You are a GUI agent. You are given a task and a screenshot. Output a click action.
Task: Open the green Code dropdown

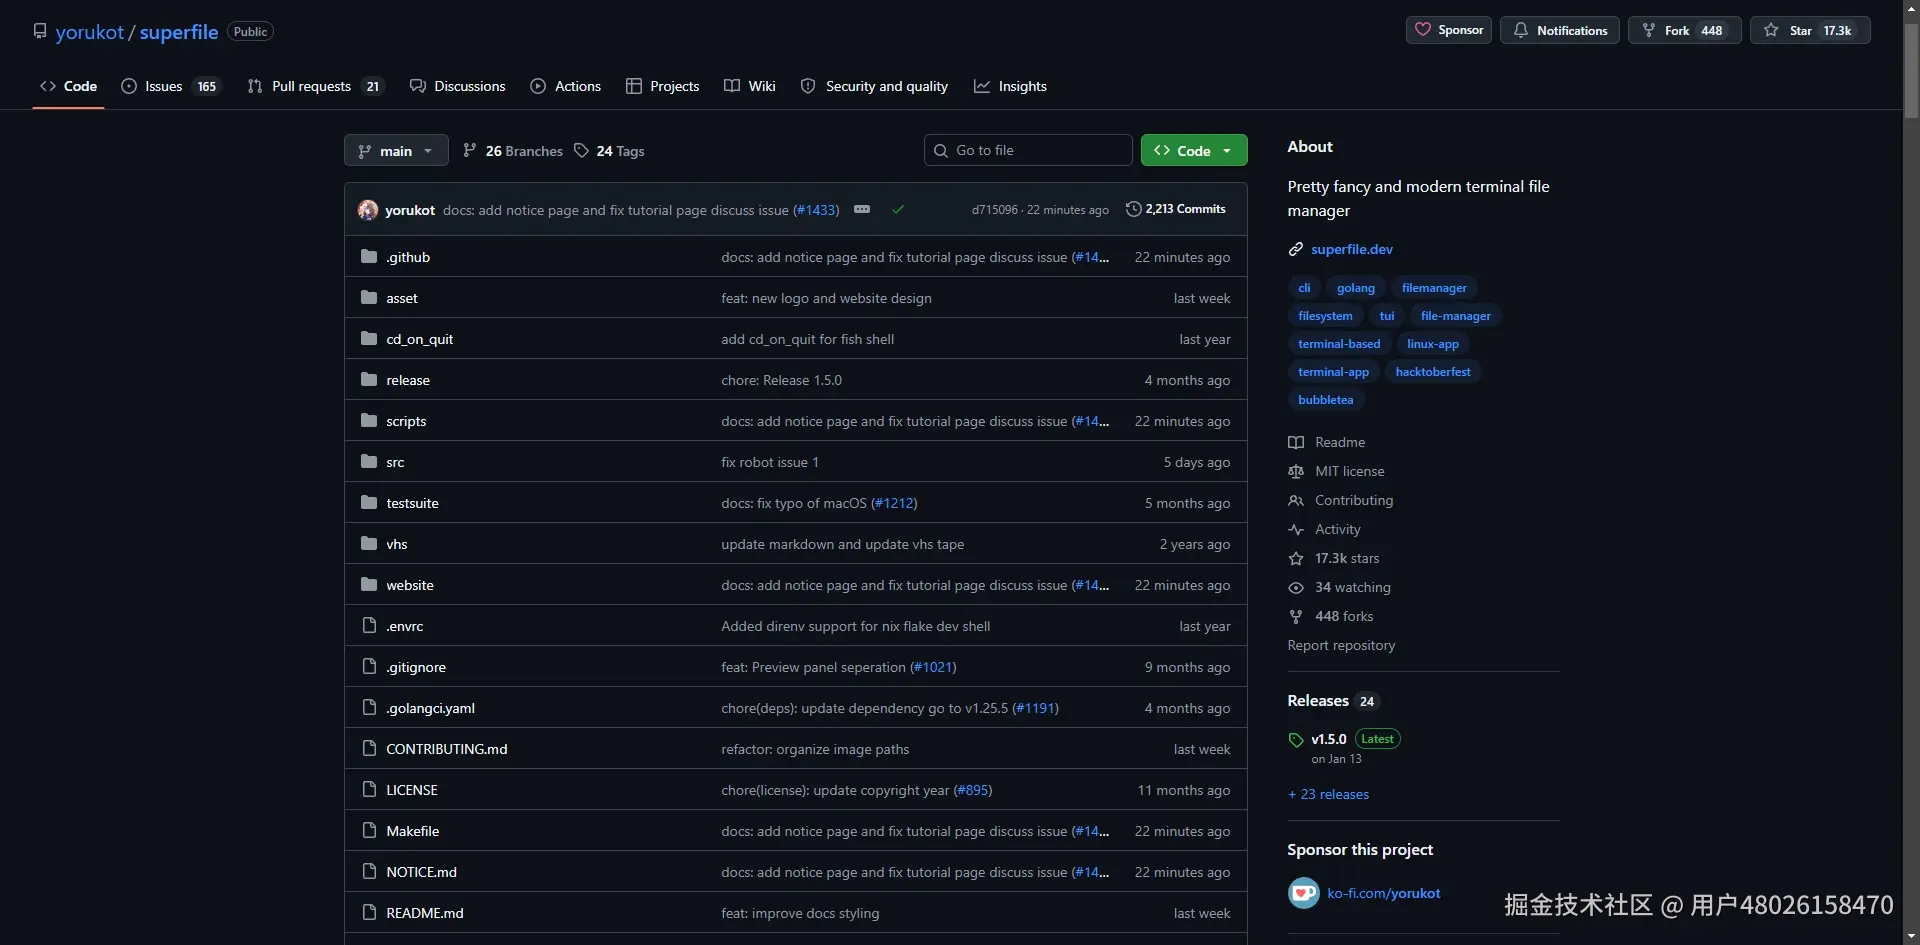pos(1194,151)
